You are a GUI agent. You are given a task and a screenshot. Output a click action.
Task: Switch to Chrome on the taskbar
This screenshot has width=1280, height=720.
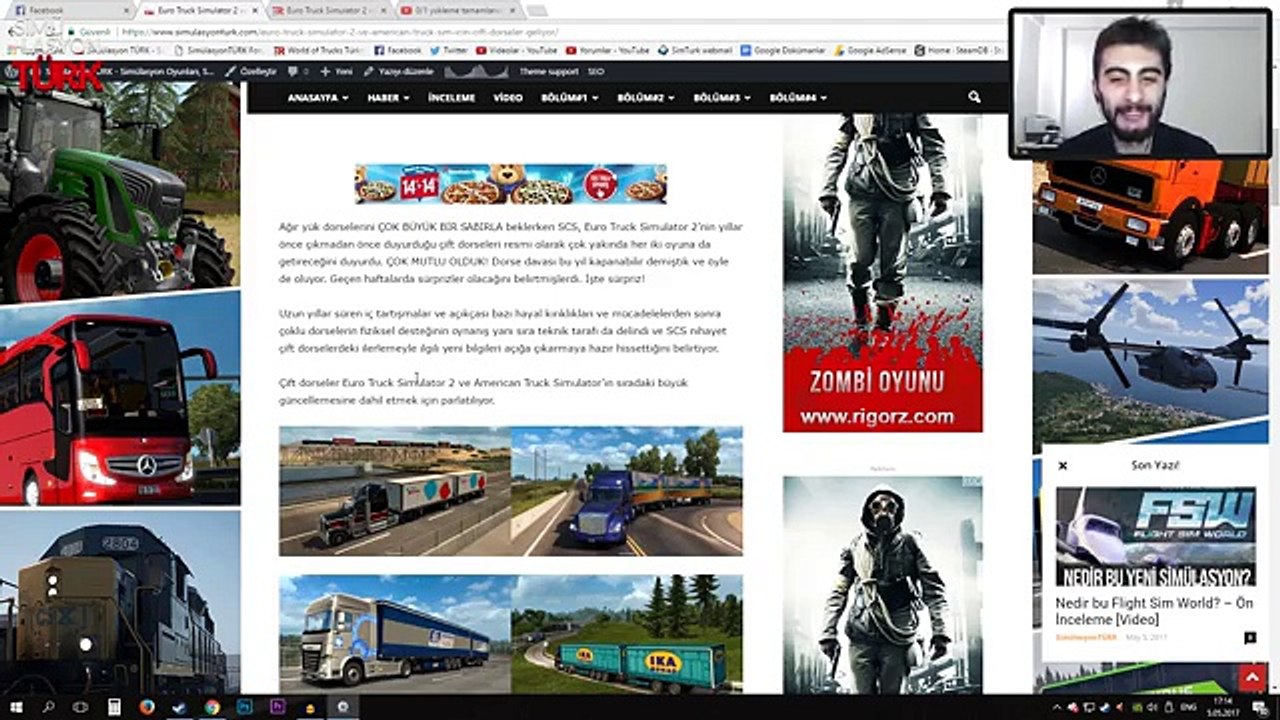pos(212,707)
